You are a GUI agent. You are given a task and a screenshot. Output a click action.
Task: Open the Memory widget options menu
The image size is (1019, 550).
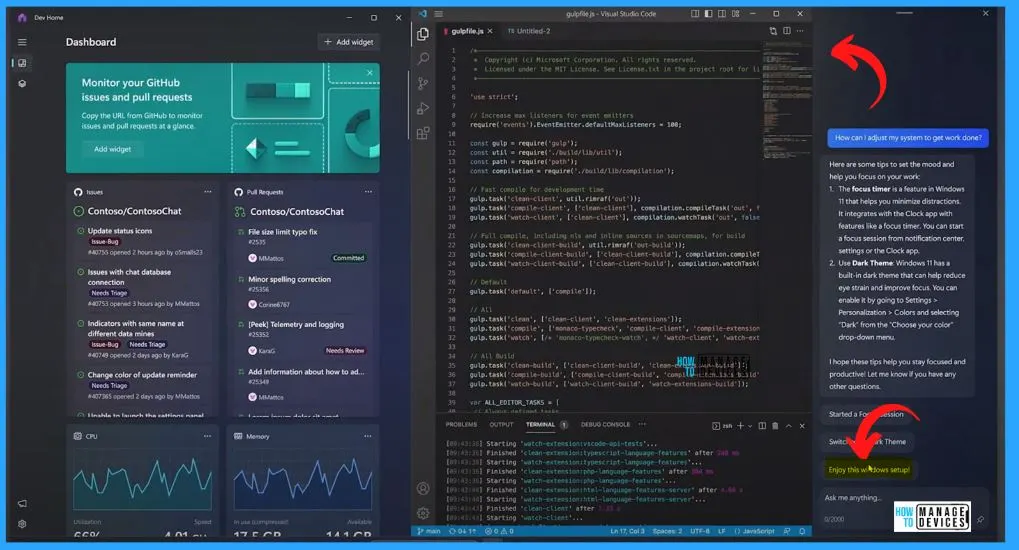pos(368,436)
